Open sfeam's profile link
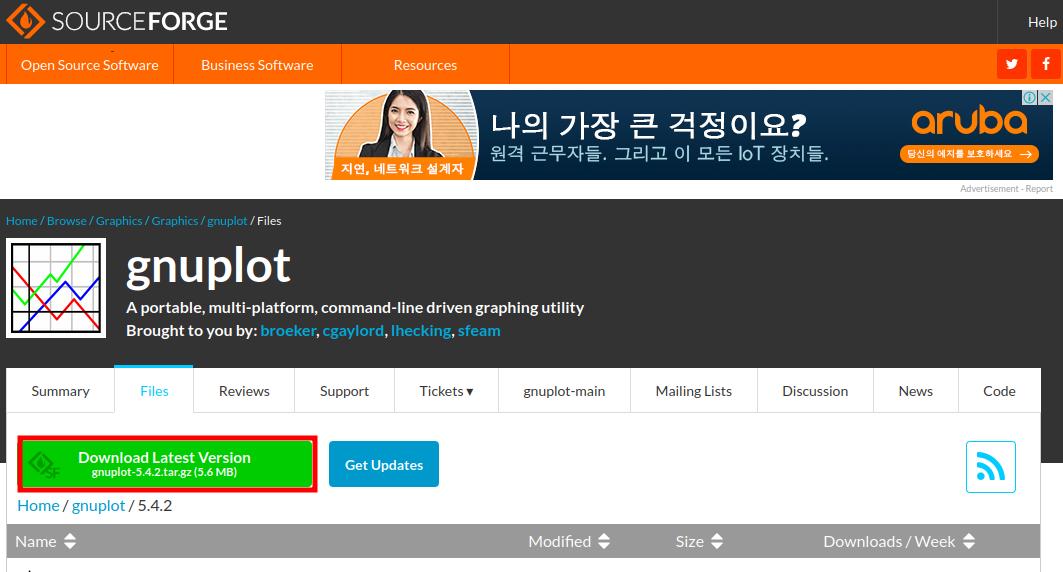The image size is (1063, 572). (x=479, y=331)
